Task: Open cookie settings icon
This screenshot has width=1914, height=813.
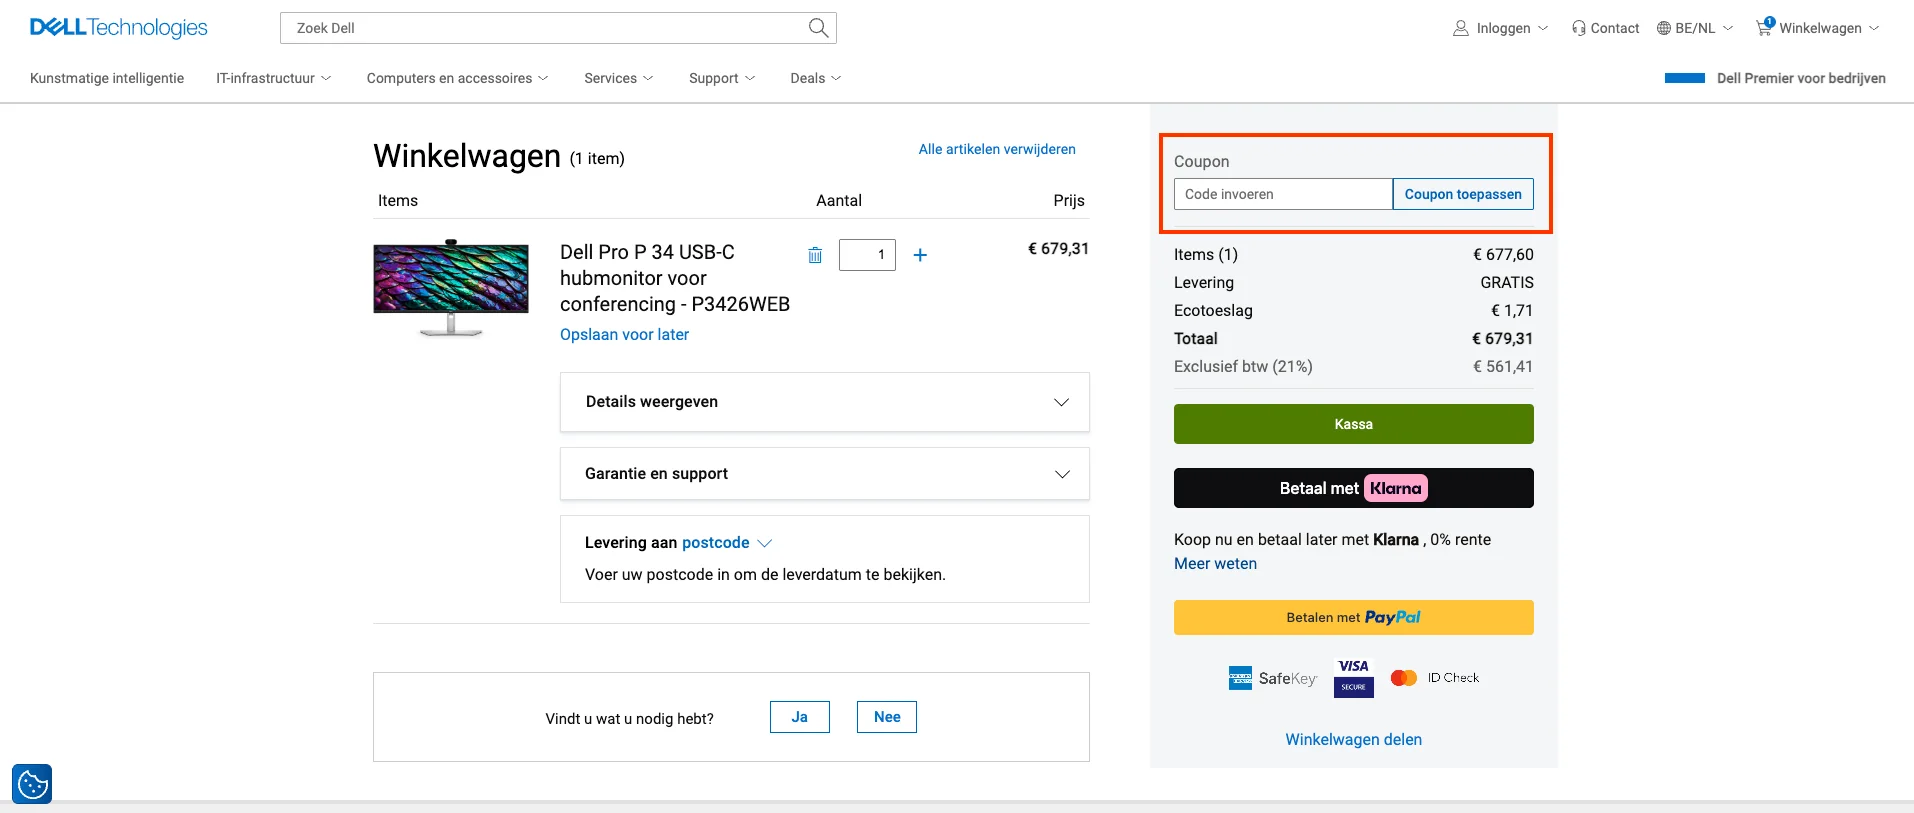Action: [x=32, y=784]
